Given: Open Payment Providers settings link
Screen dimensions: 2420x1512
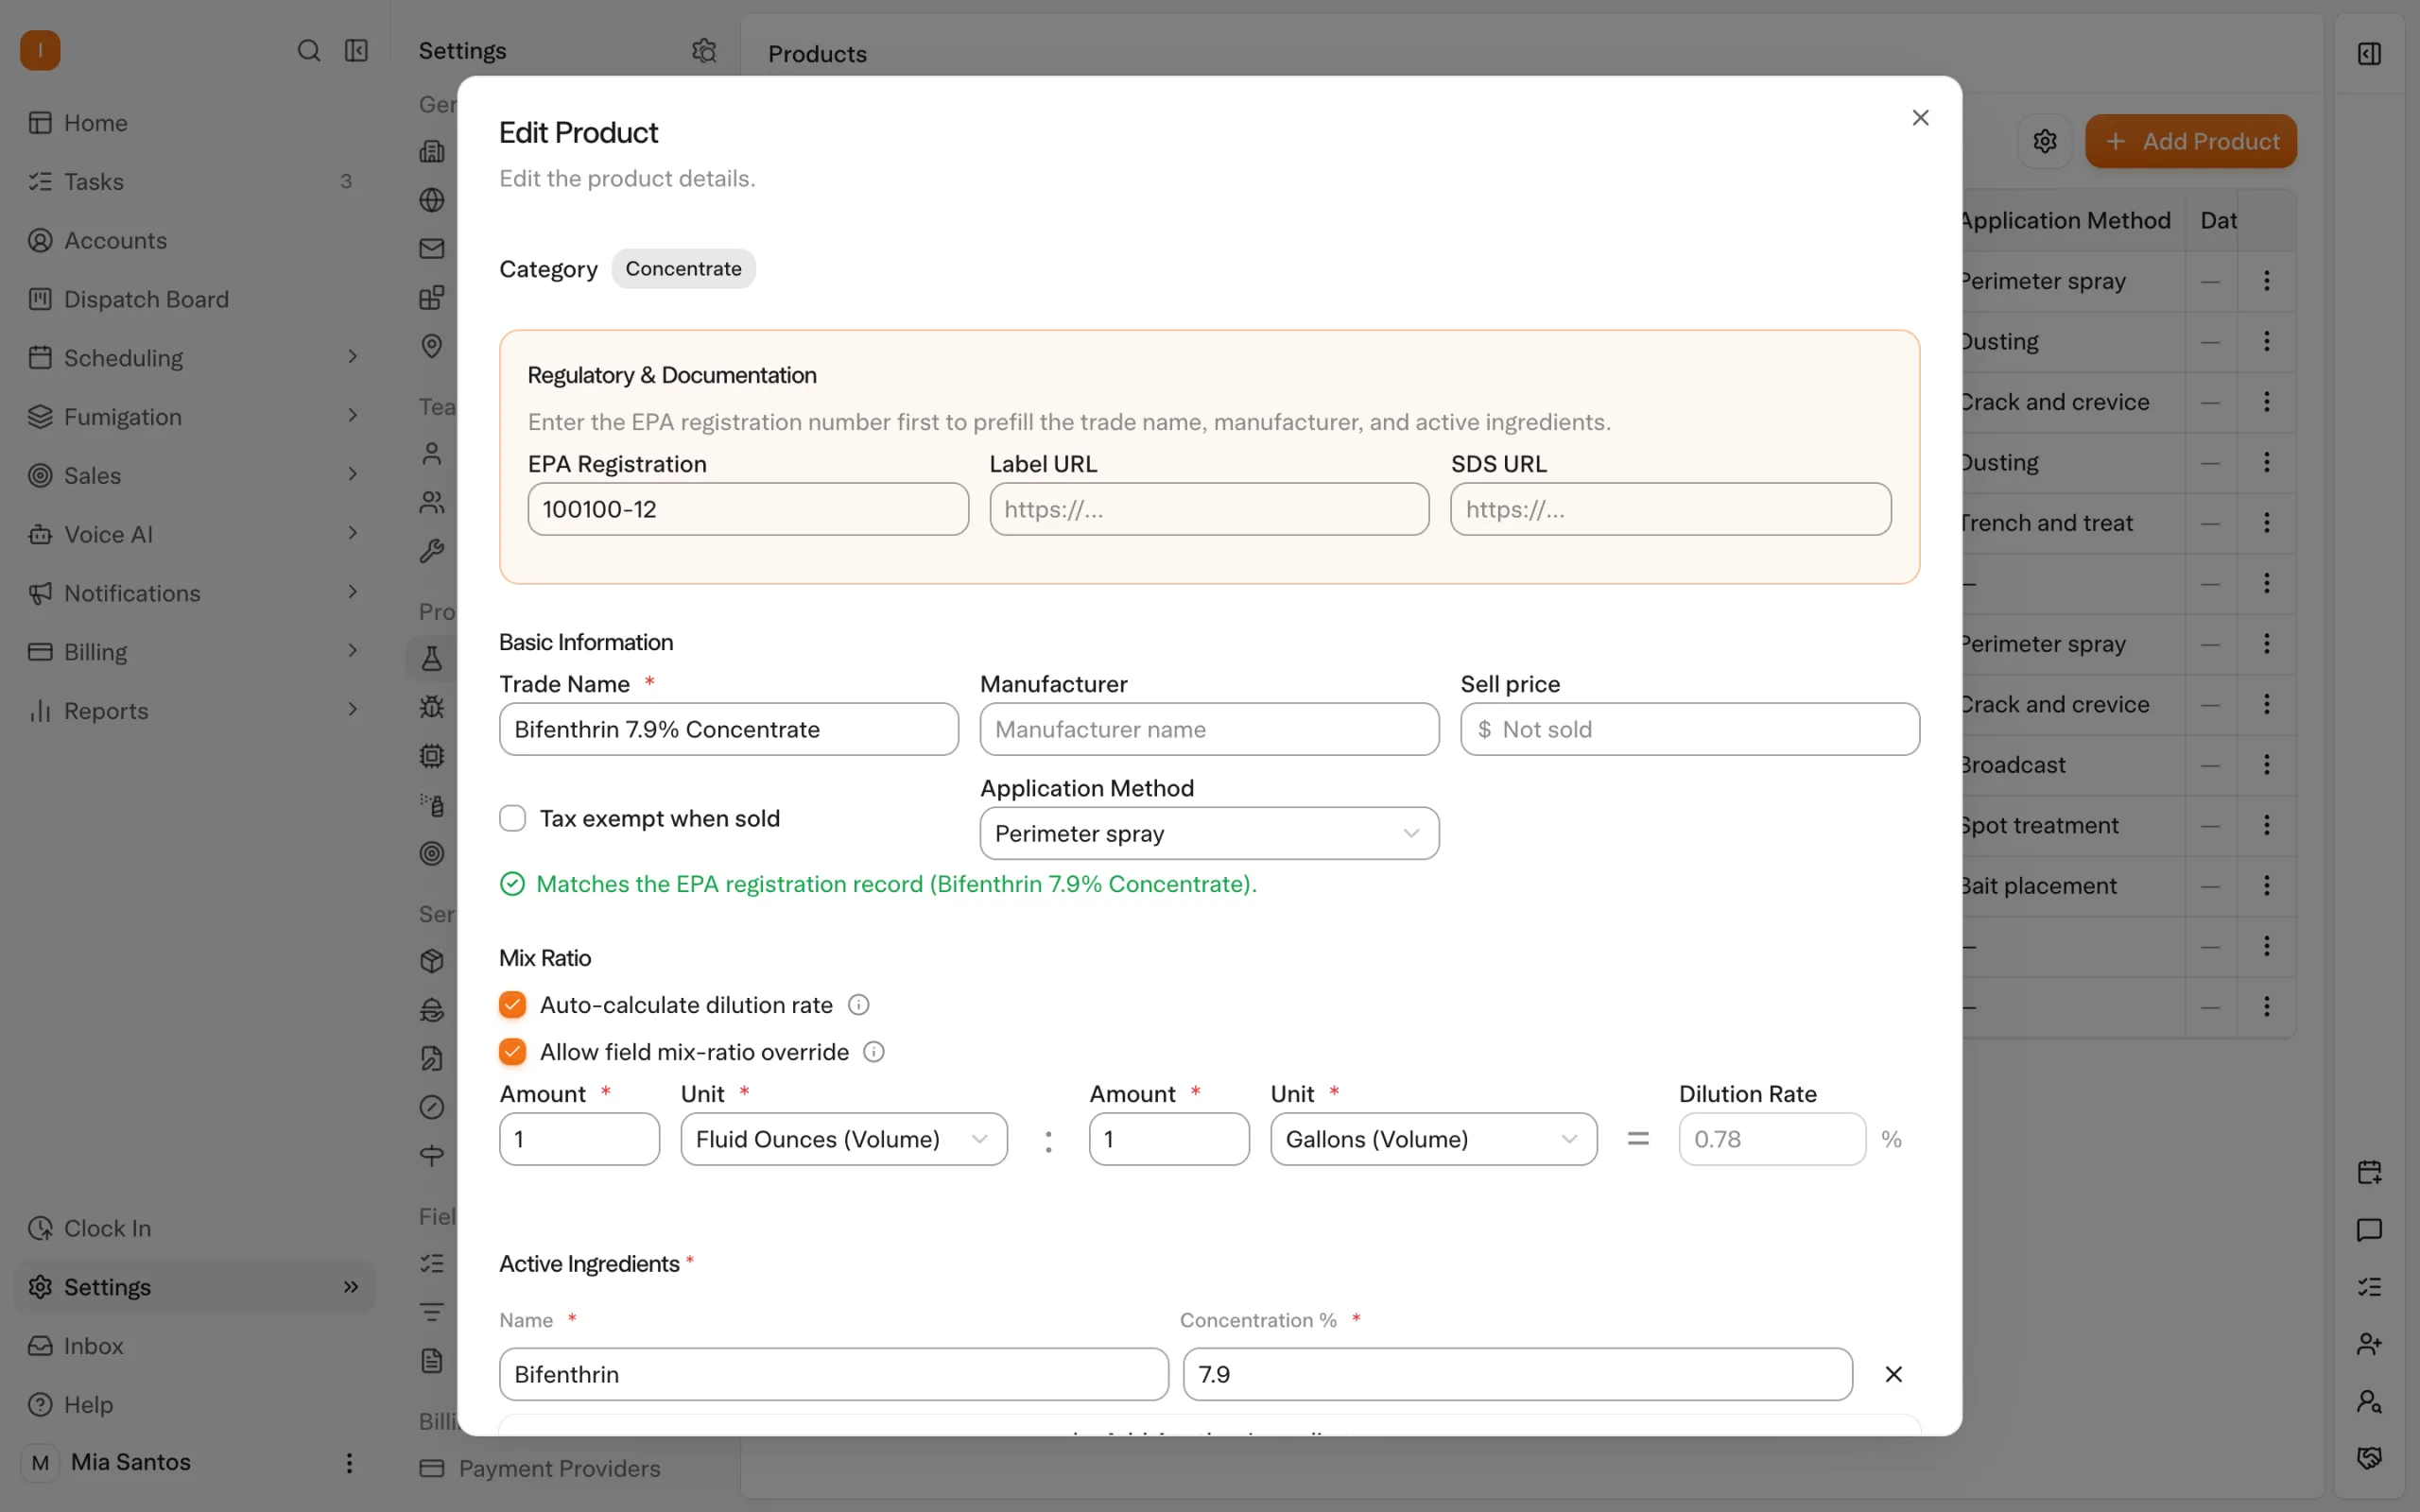Looking at the screenshot, I should tap(559, 1468).
